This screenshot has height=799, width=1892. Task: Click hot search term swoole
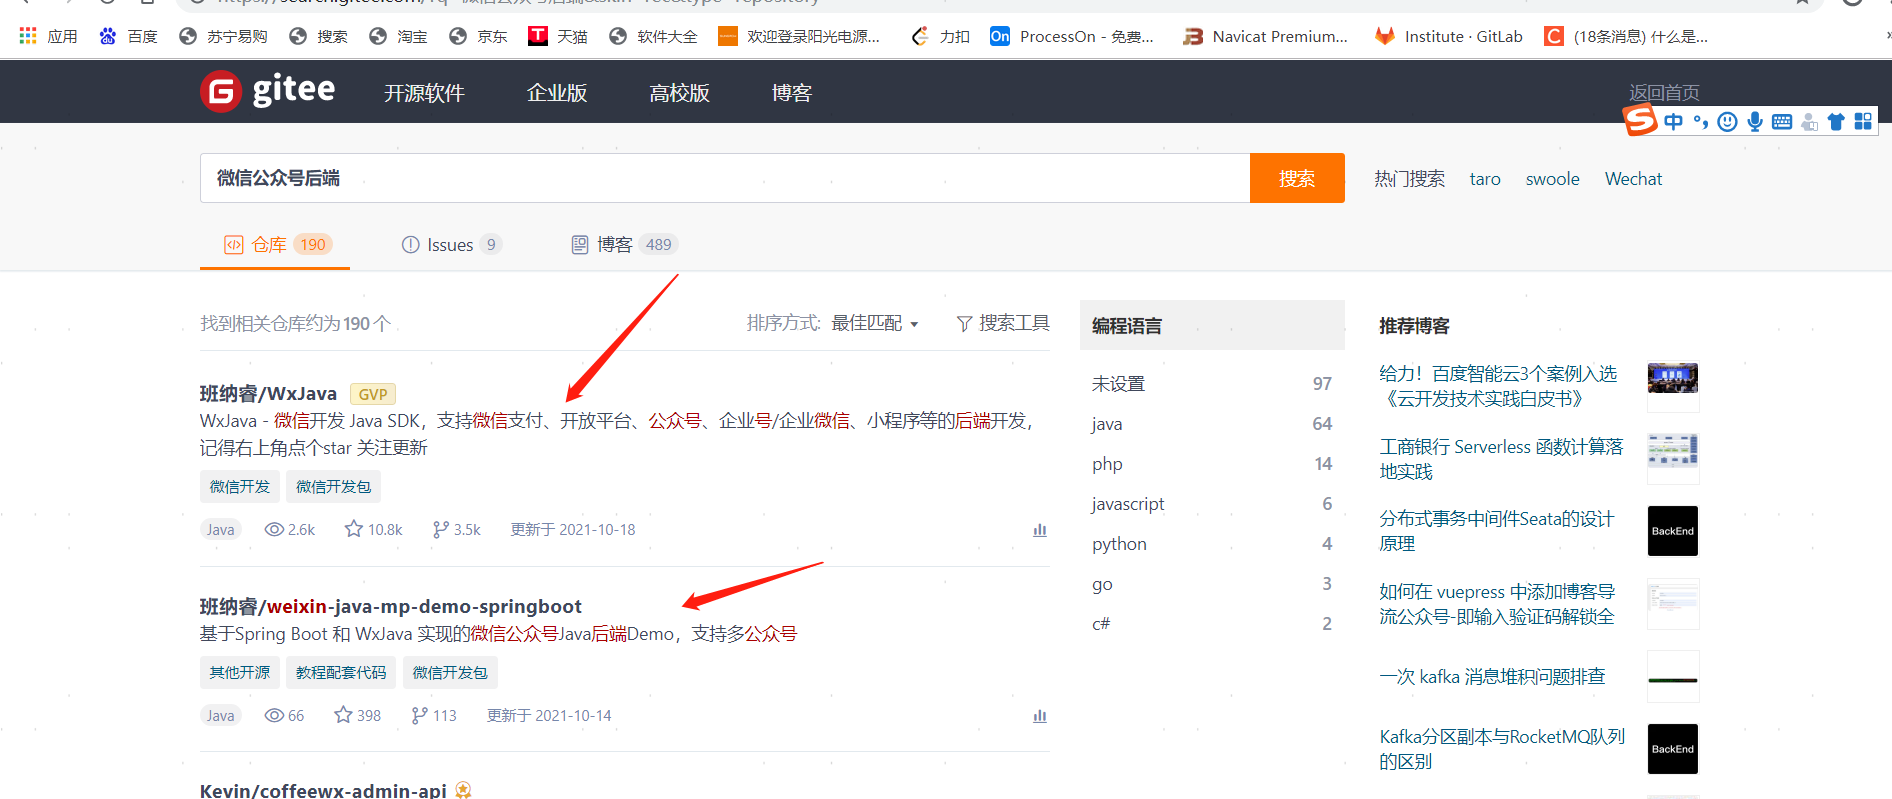[x=1552, y=179]
